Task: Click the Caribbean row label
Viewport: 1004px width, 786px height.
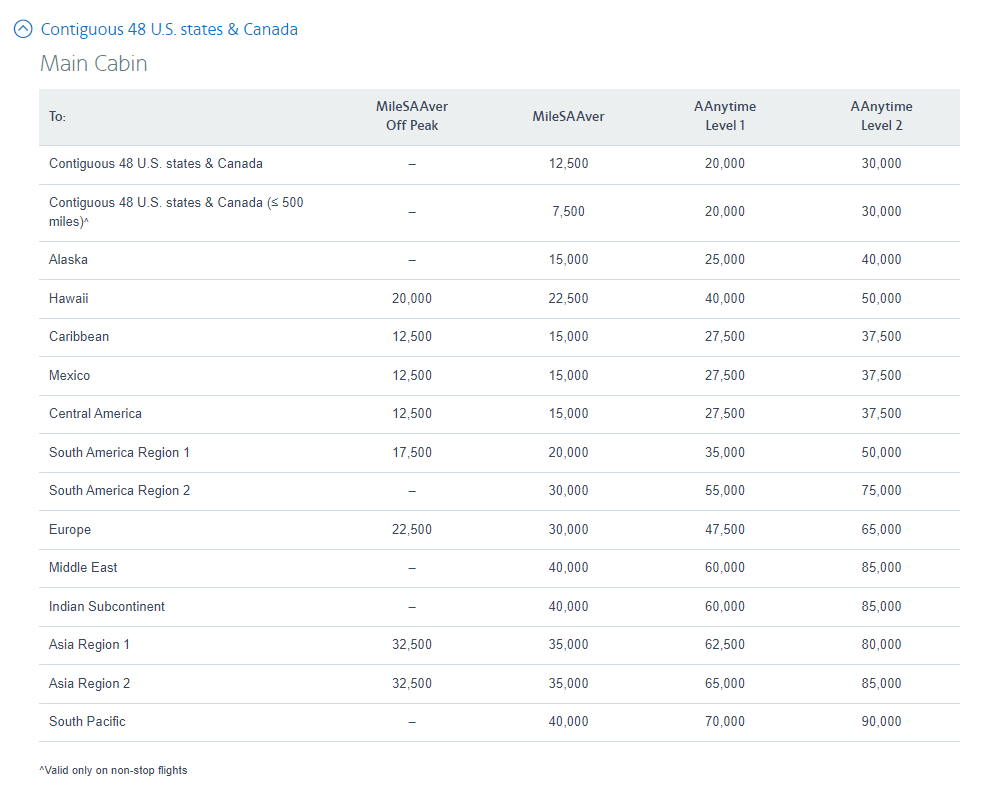Action: click(x=79, y=336)
